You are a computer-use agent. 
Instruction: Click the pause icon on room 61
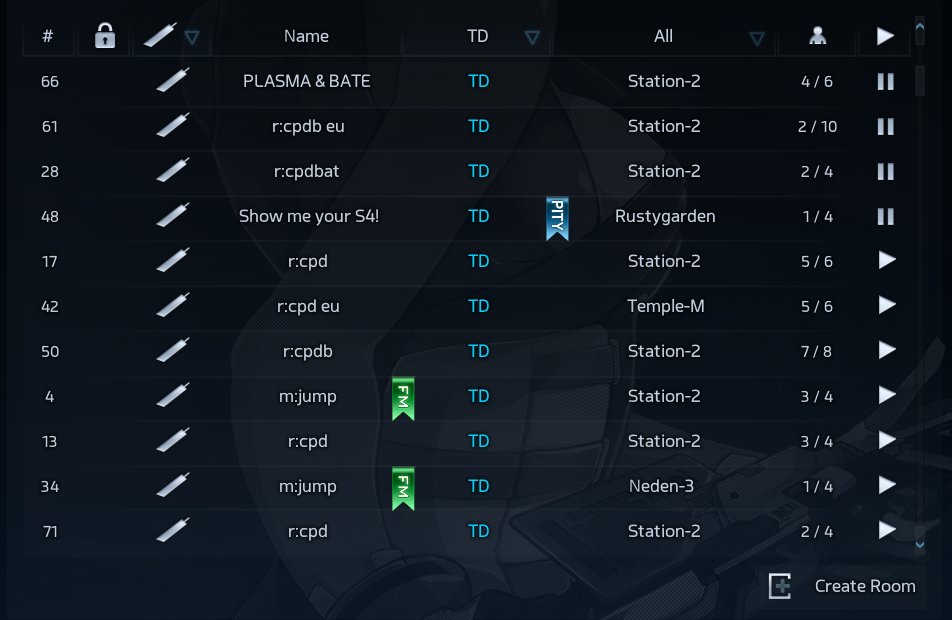[x=885, y=127]
